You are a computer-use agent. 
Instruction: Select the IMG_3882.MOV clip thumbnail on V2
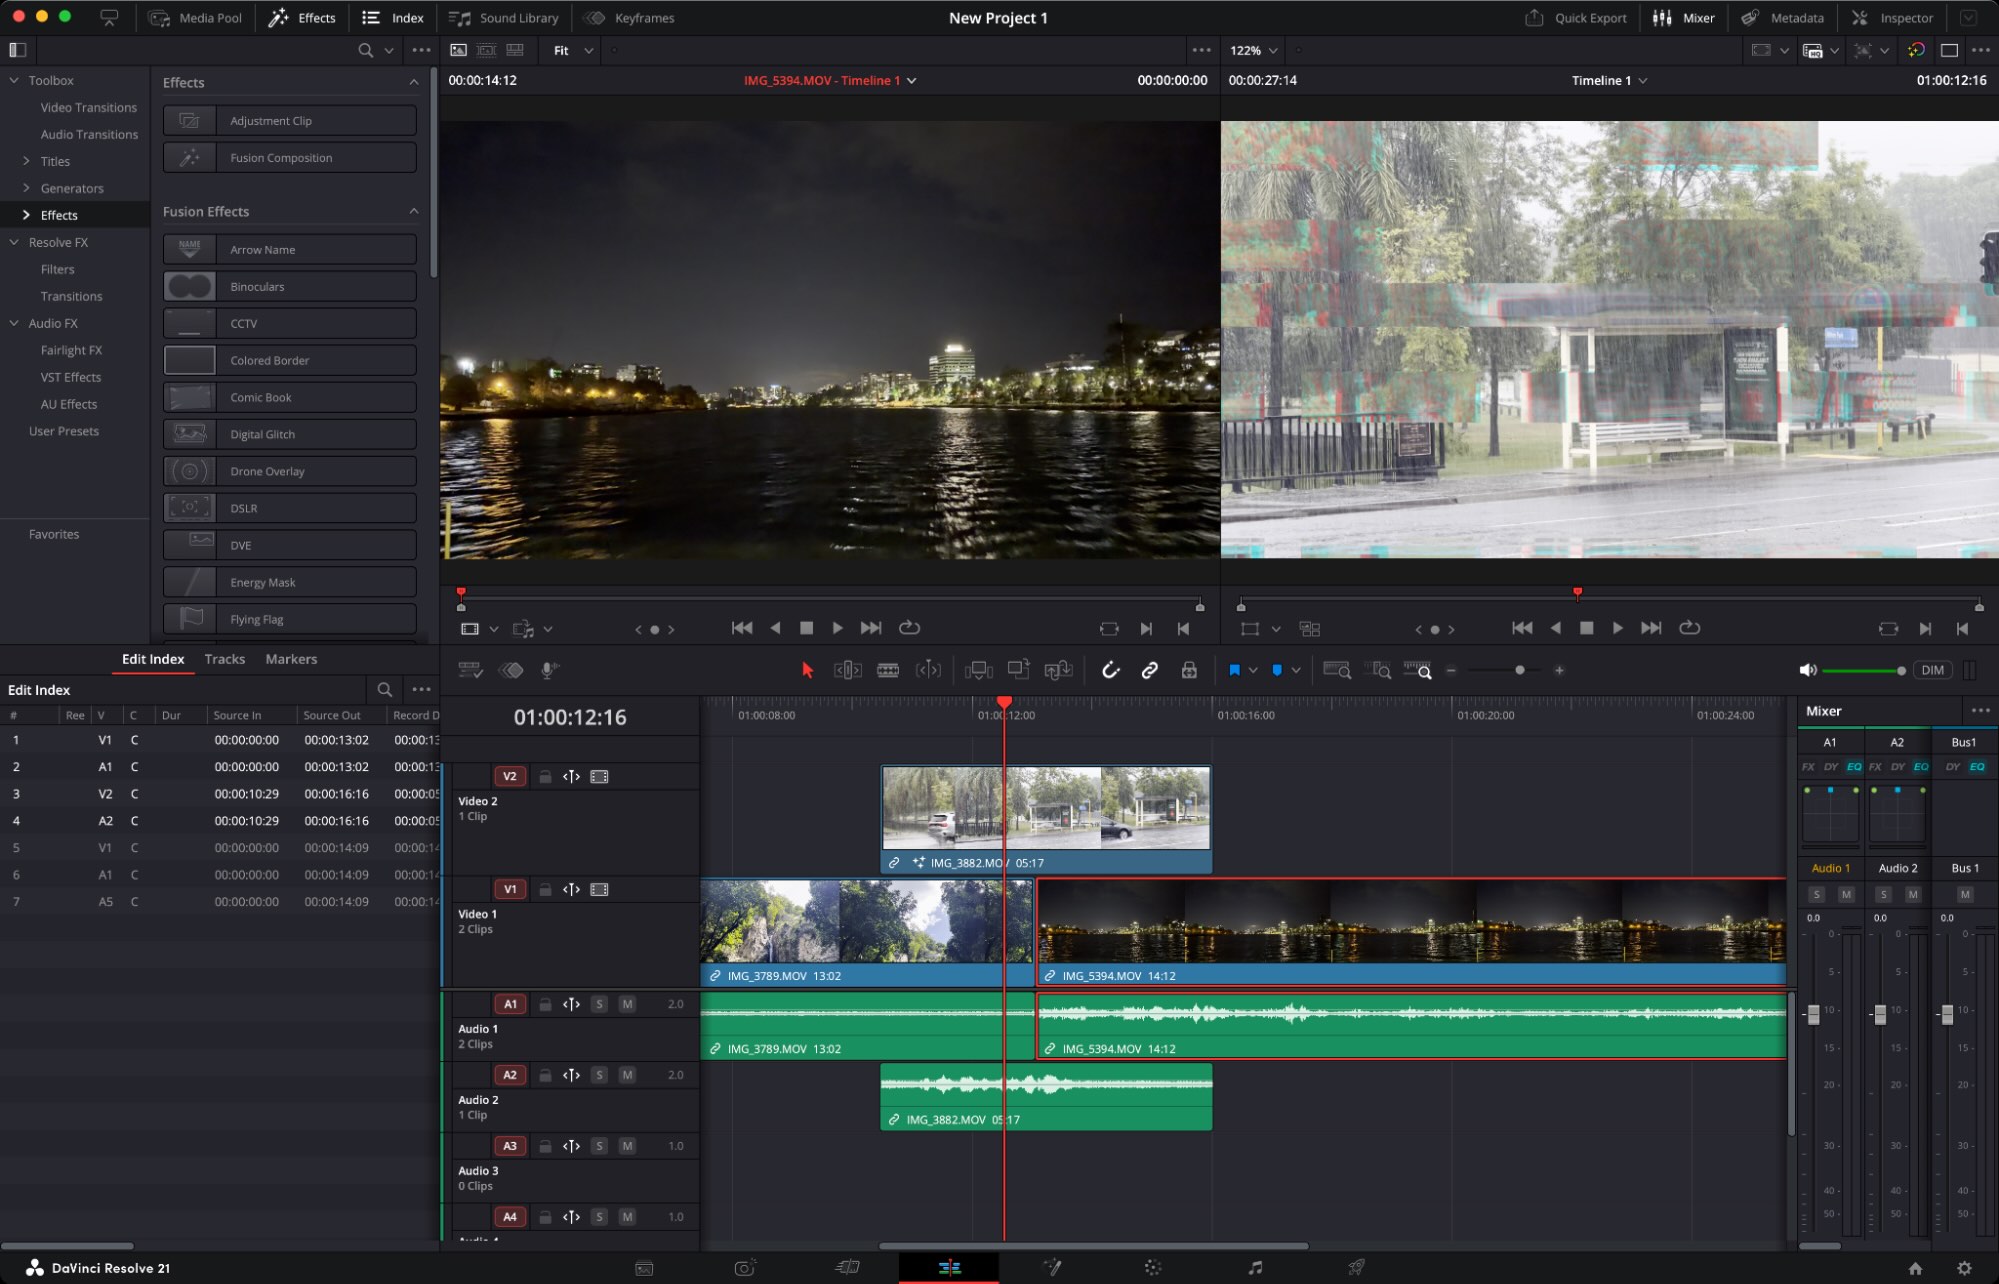[x=1046, y=808]
